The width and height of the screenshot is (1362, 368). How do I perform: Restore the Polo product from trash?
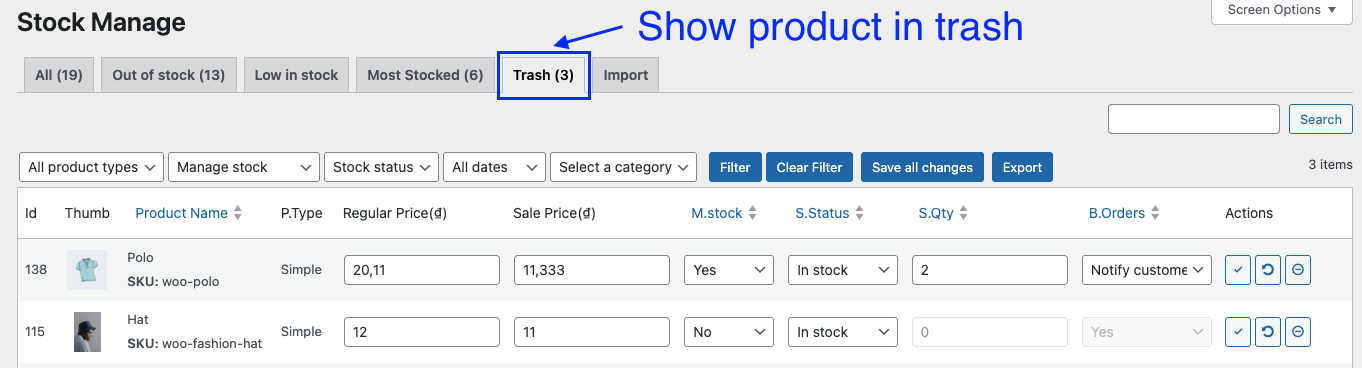pos(1268,270)
